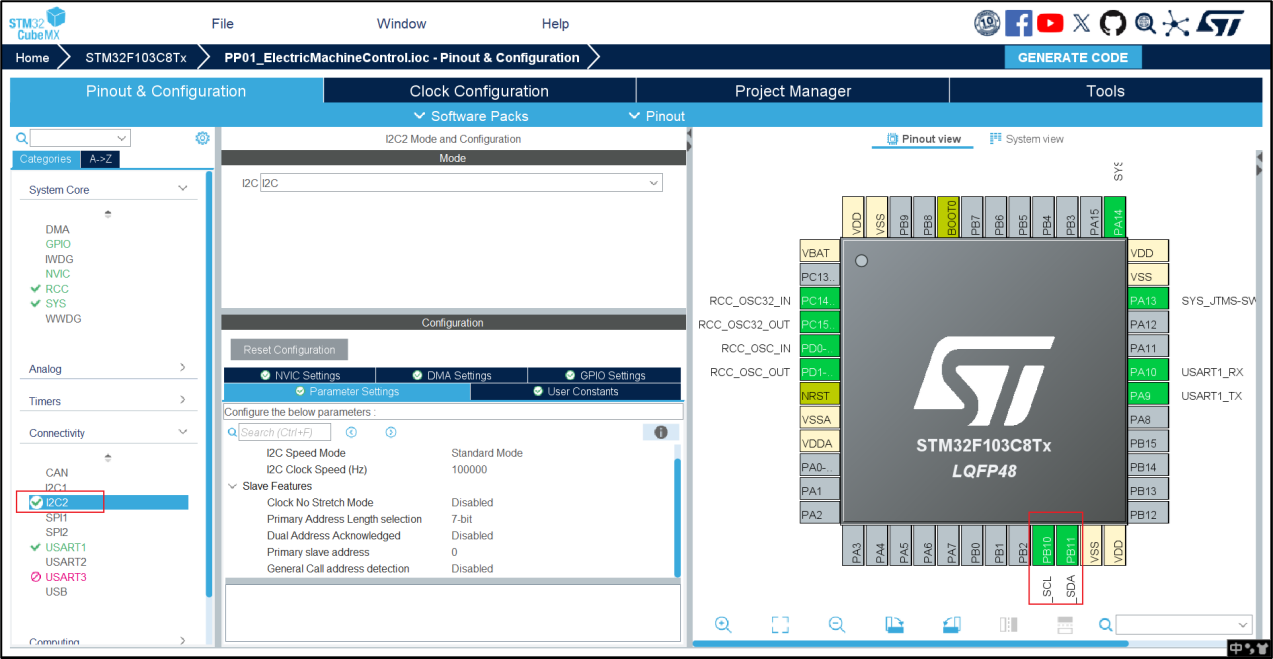Collapse the Slave Features section
The height and width of the screenshot is (659, 1273).
coord(233,486)
